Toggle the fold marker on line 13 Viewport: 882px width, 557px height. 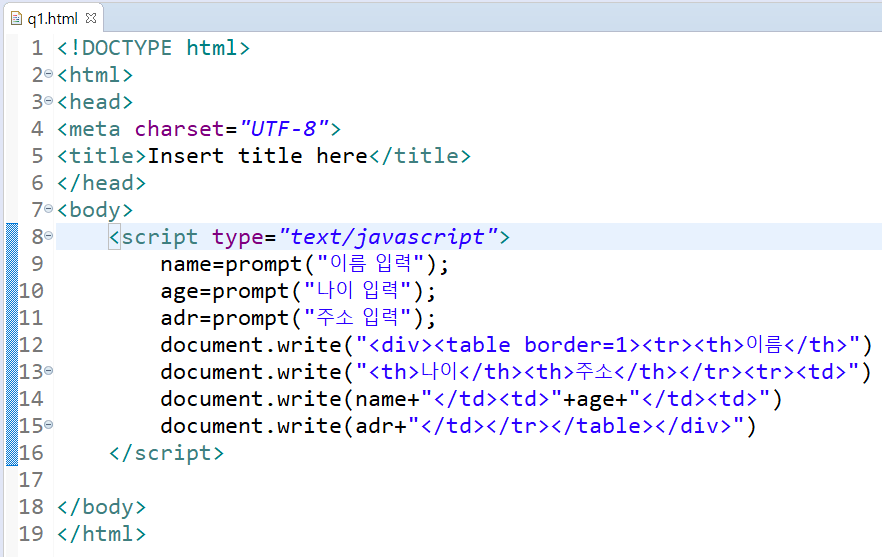tap(48, 371)
